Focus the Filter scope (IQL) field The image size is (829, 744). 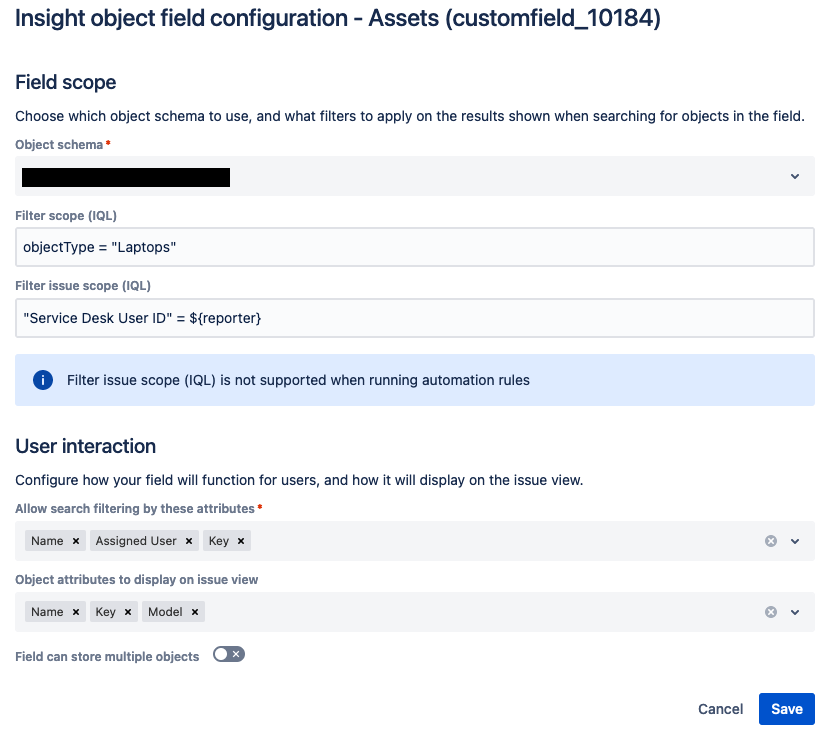coord(414,247)
